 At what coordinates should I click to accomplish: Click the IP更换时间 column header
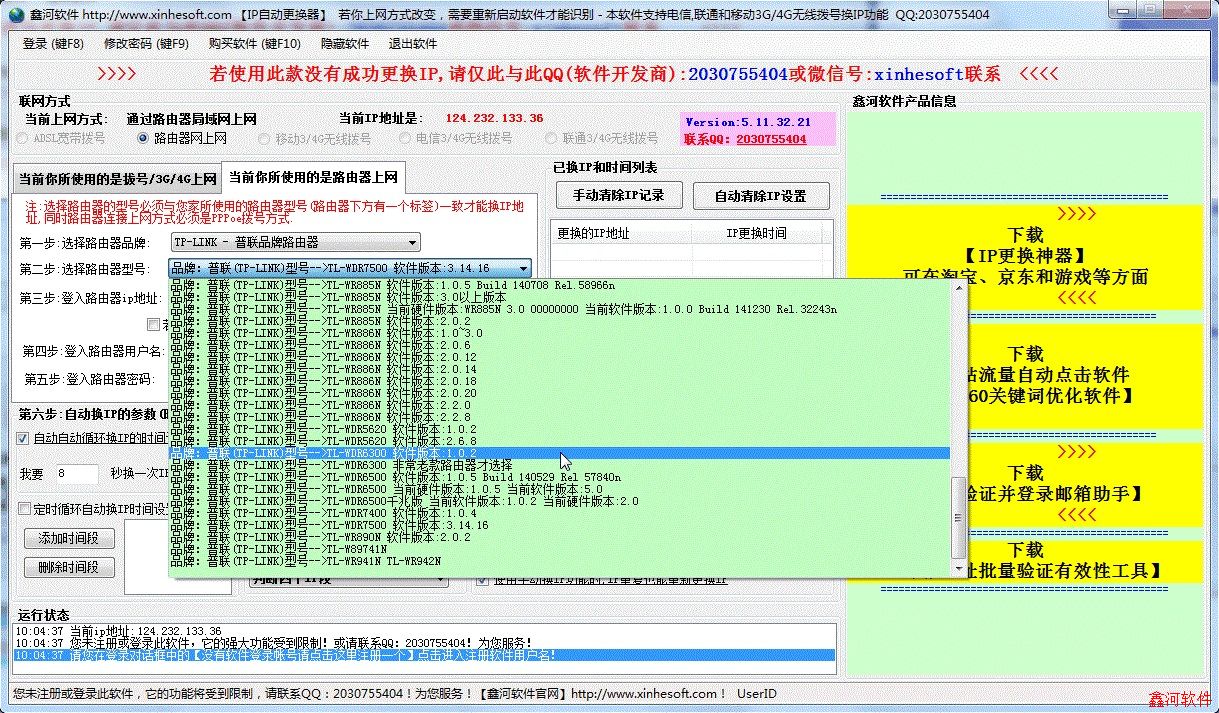click(x=756, y=233)
